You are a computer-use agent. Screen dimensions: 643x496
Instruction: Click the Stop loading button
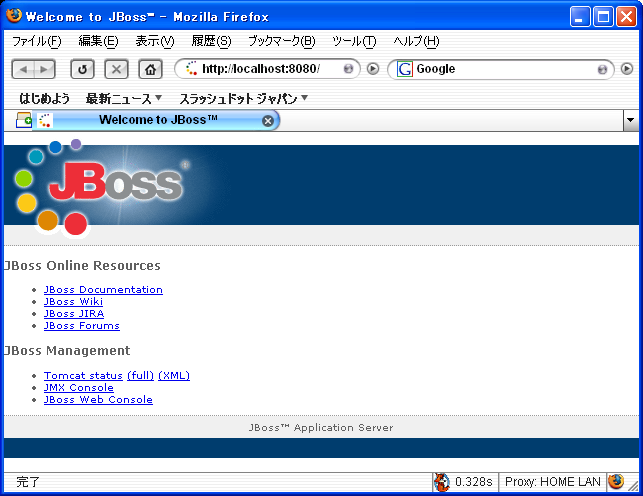point(116,69)
